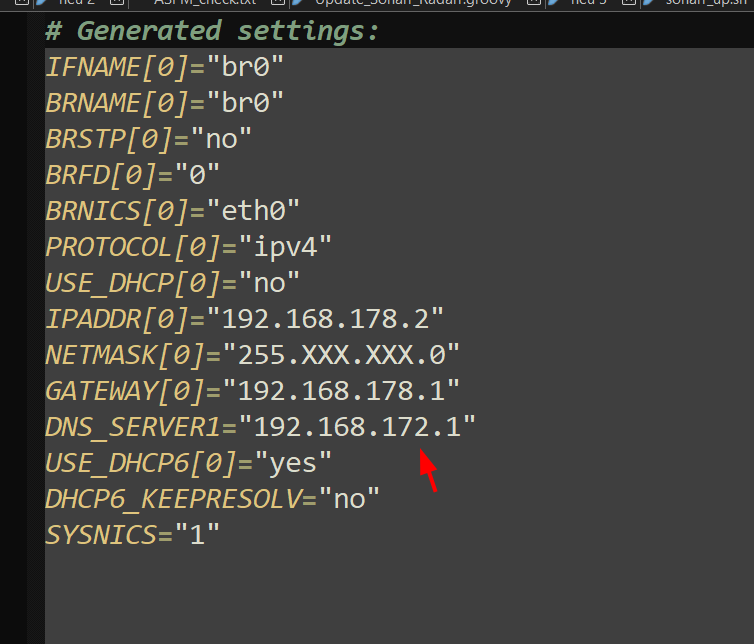The height and width of the screenshot is (644, 754).
Task: Click the '# Generated settings:' comment line
Action: click(x=212, y=31)
